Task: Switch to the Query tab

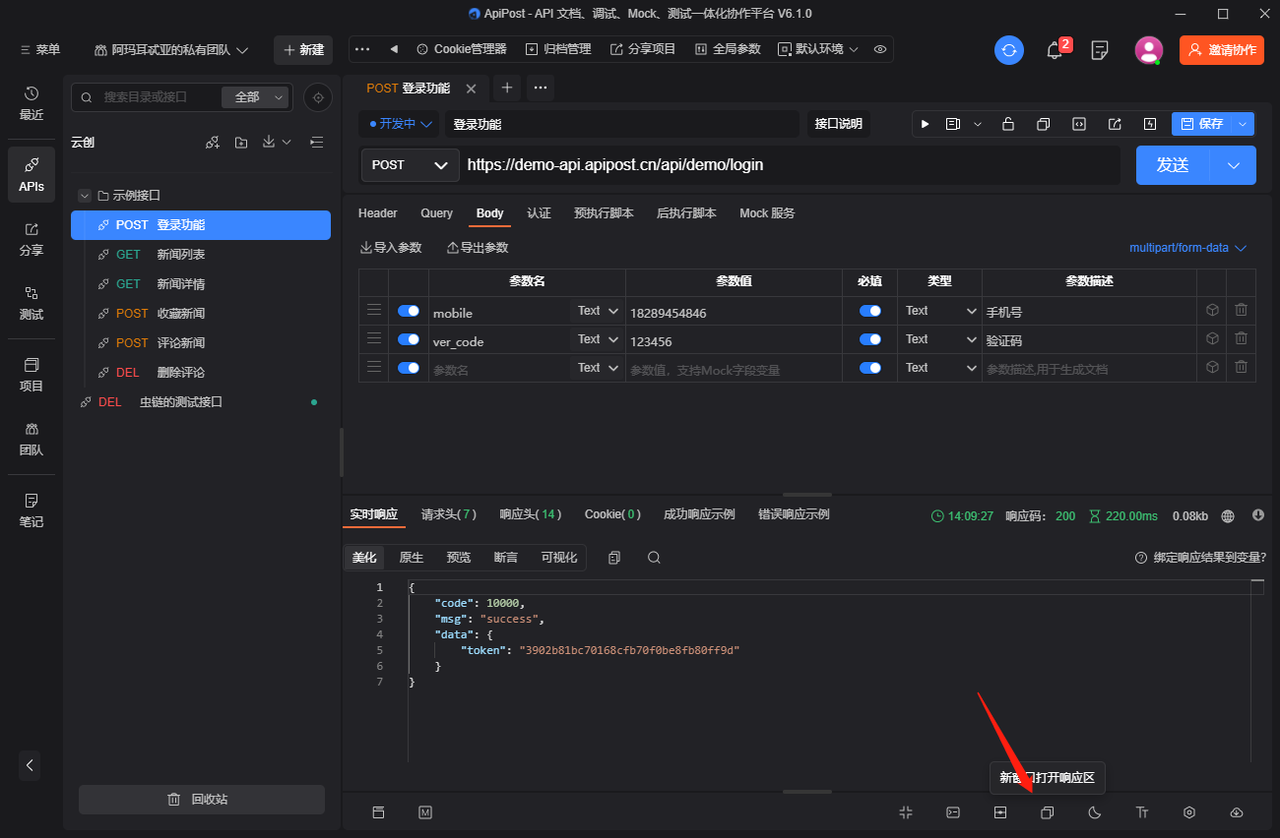Action: point(436,213)
